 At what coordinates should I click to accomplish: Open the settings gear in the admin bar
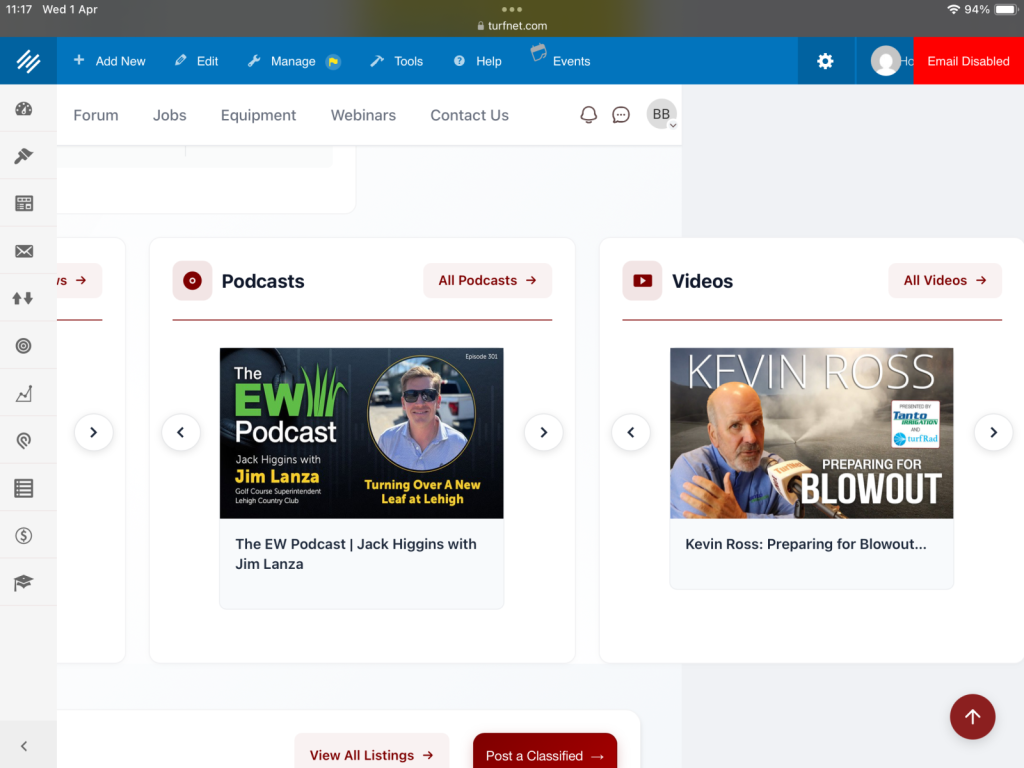(825, 61)
